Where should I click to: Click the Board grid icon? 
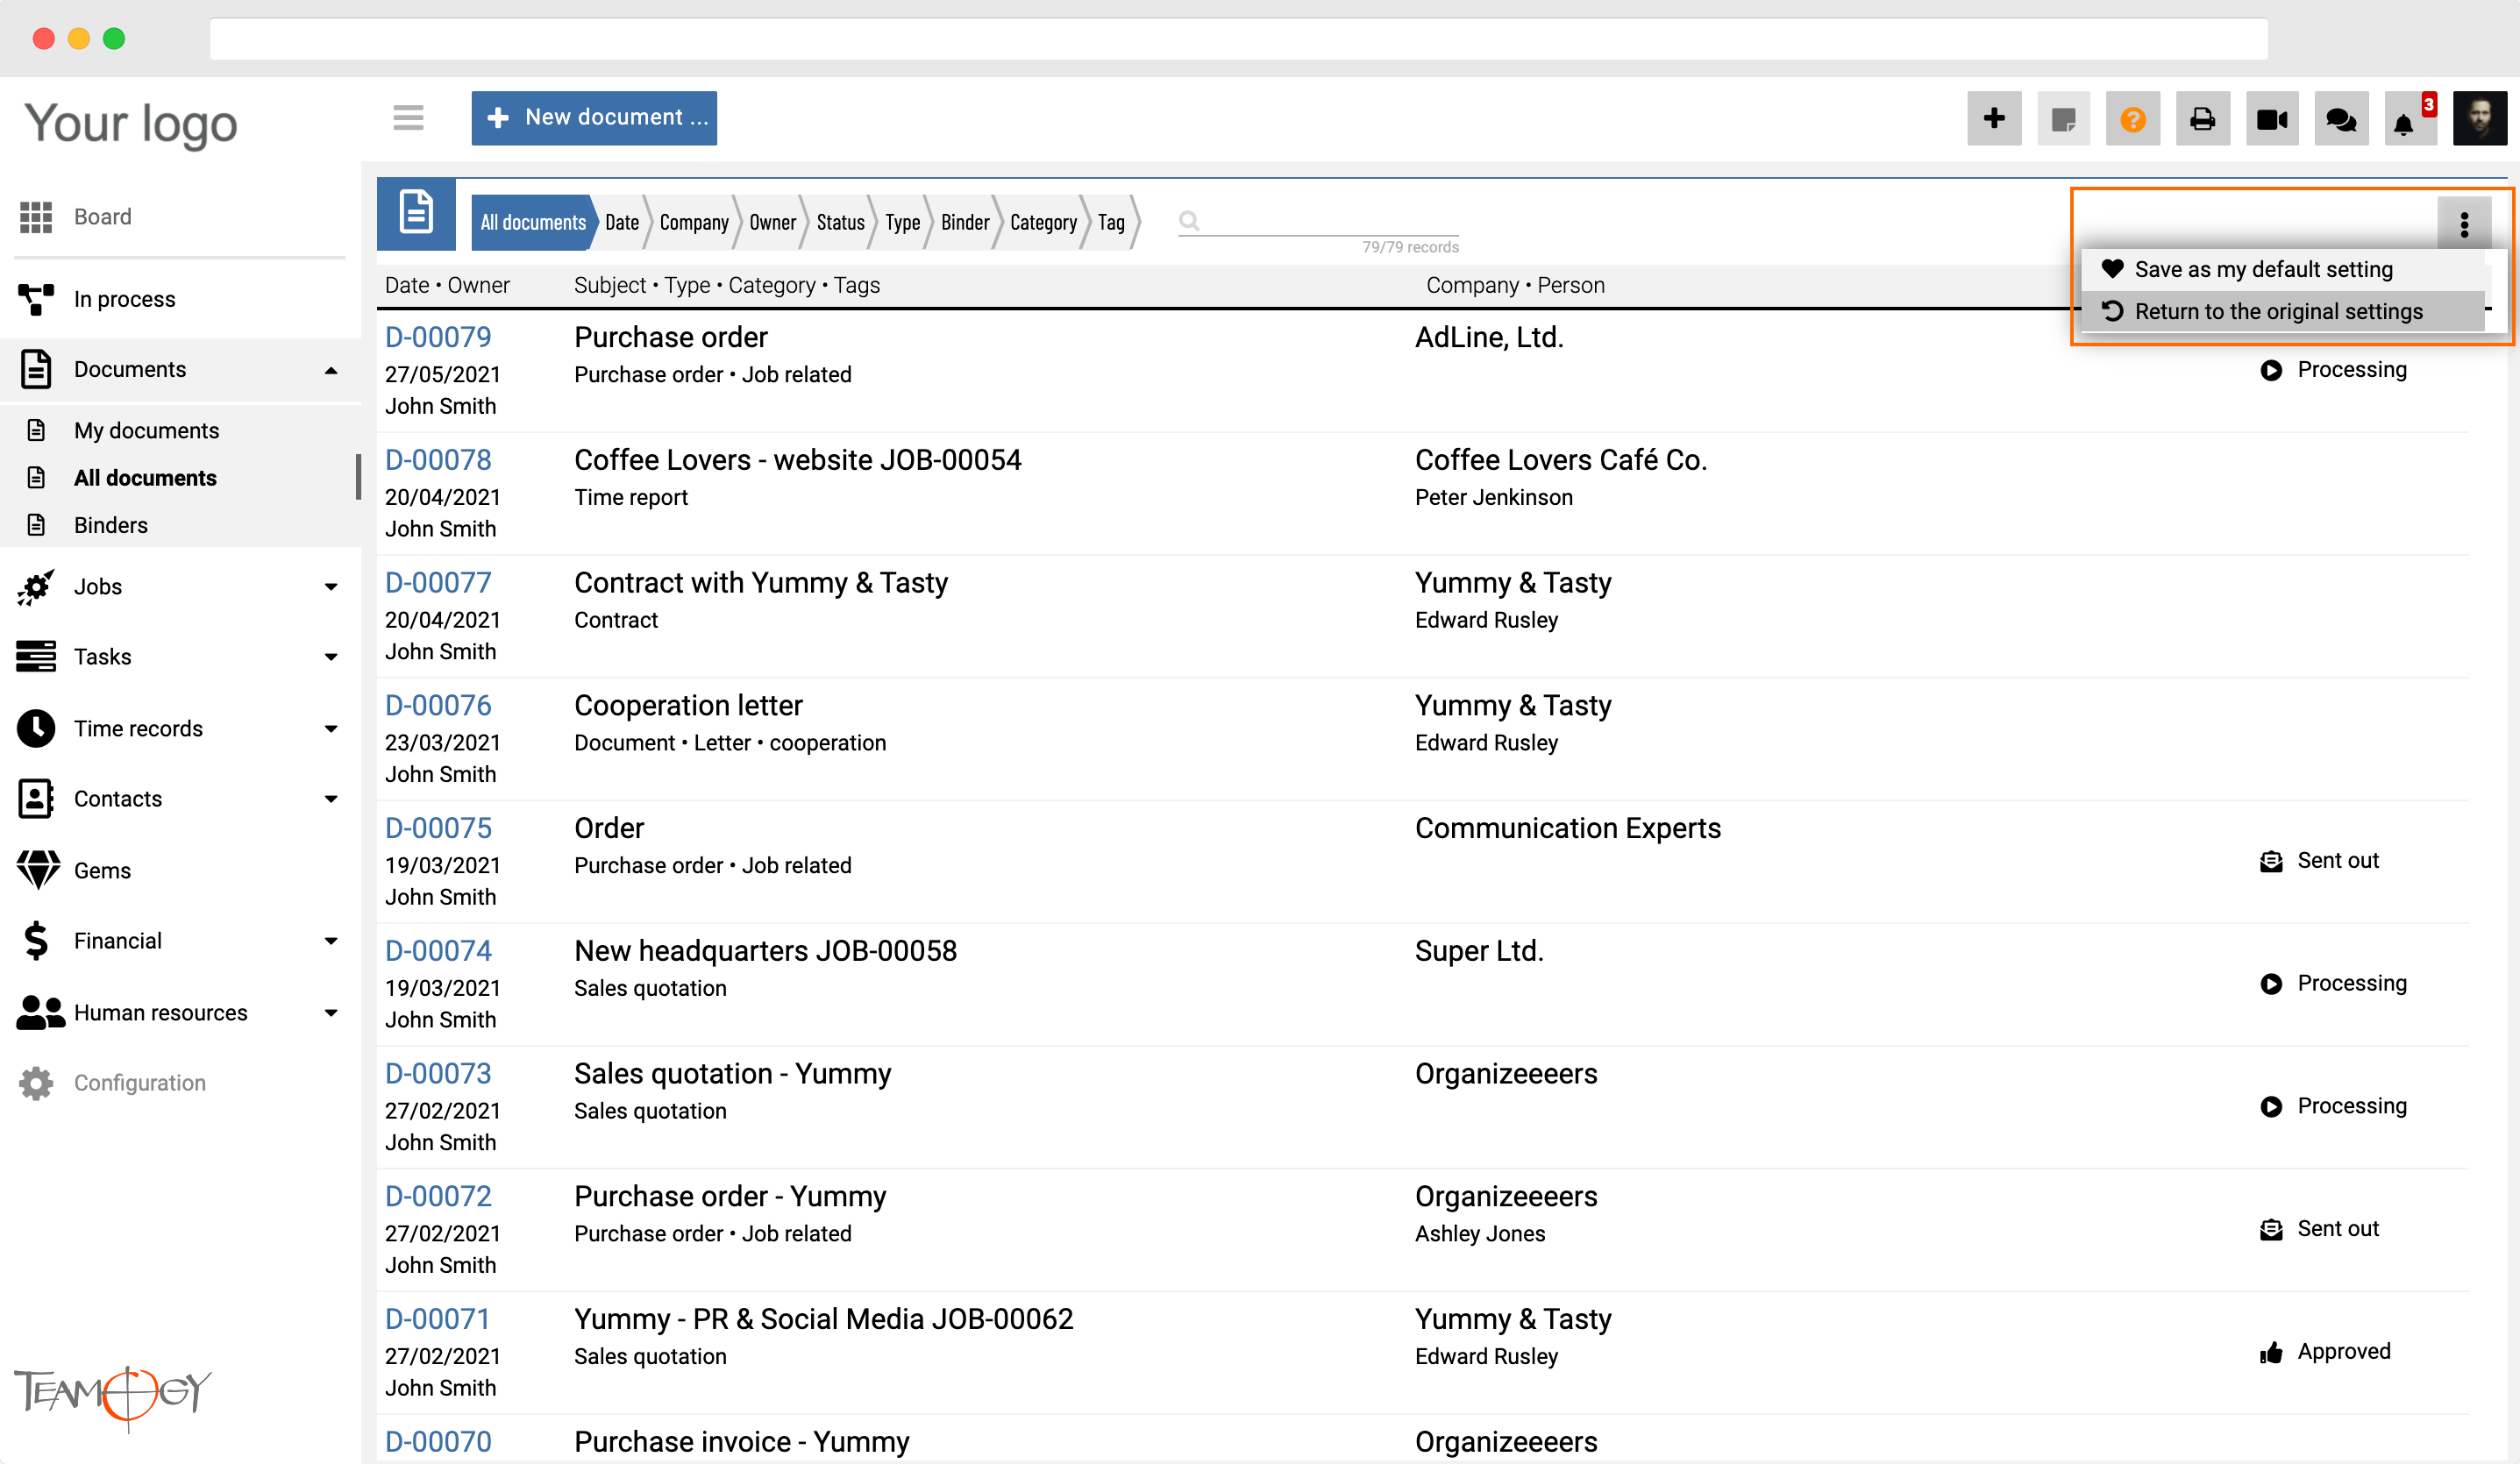pos(36,217)
